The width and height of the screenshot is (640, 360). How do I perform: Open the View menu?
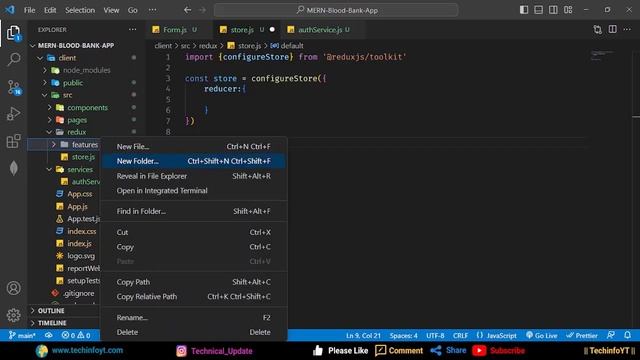click(111, 10)
